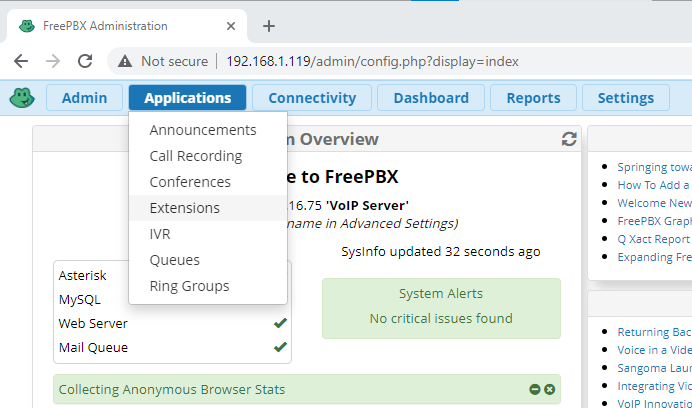Click the System Alerts box
This screenshot has width=692, height=408.
441,308
